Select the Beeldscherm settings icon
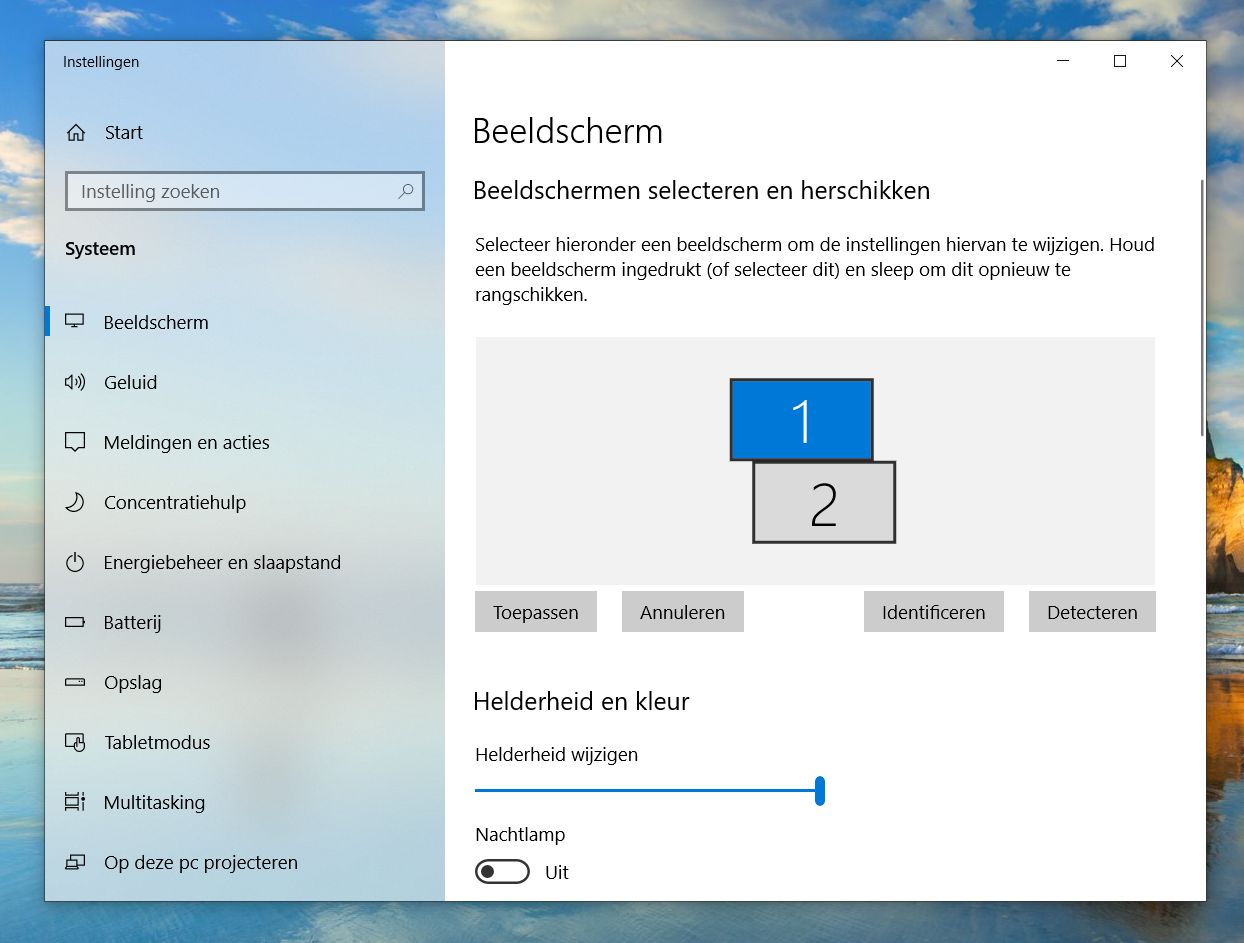Viewport: 1244px width, 943px height. click(x=75, y=322)
